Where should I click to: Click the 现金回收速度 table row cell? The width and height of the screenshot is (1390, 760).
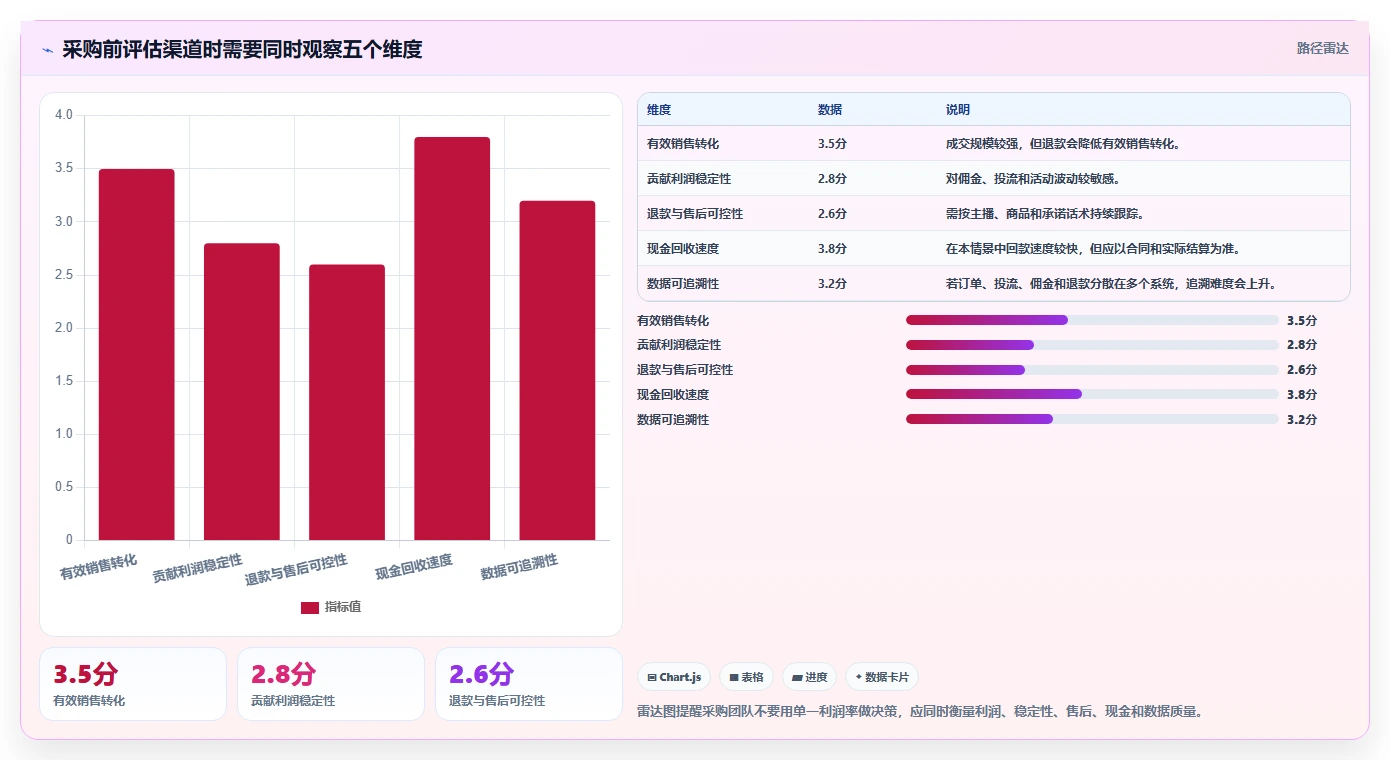pyautogui.click(x=683, y=249)
